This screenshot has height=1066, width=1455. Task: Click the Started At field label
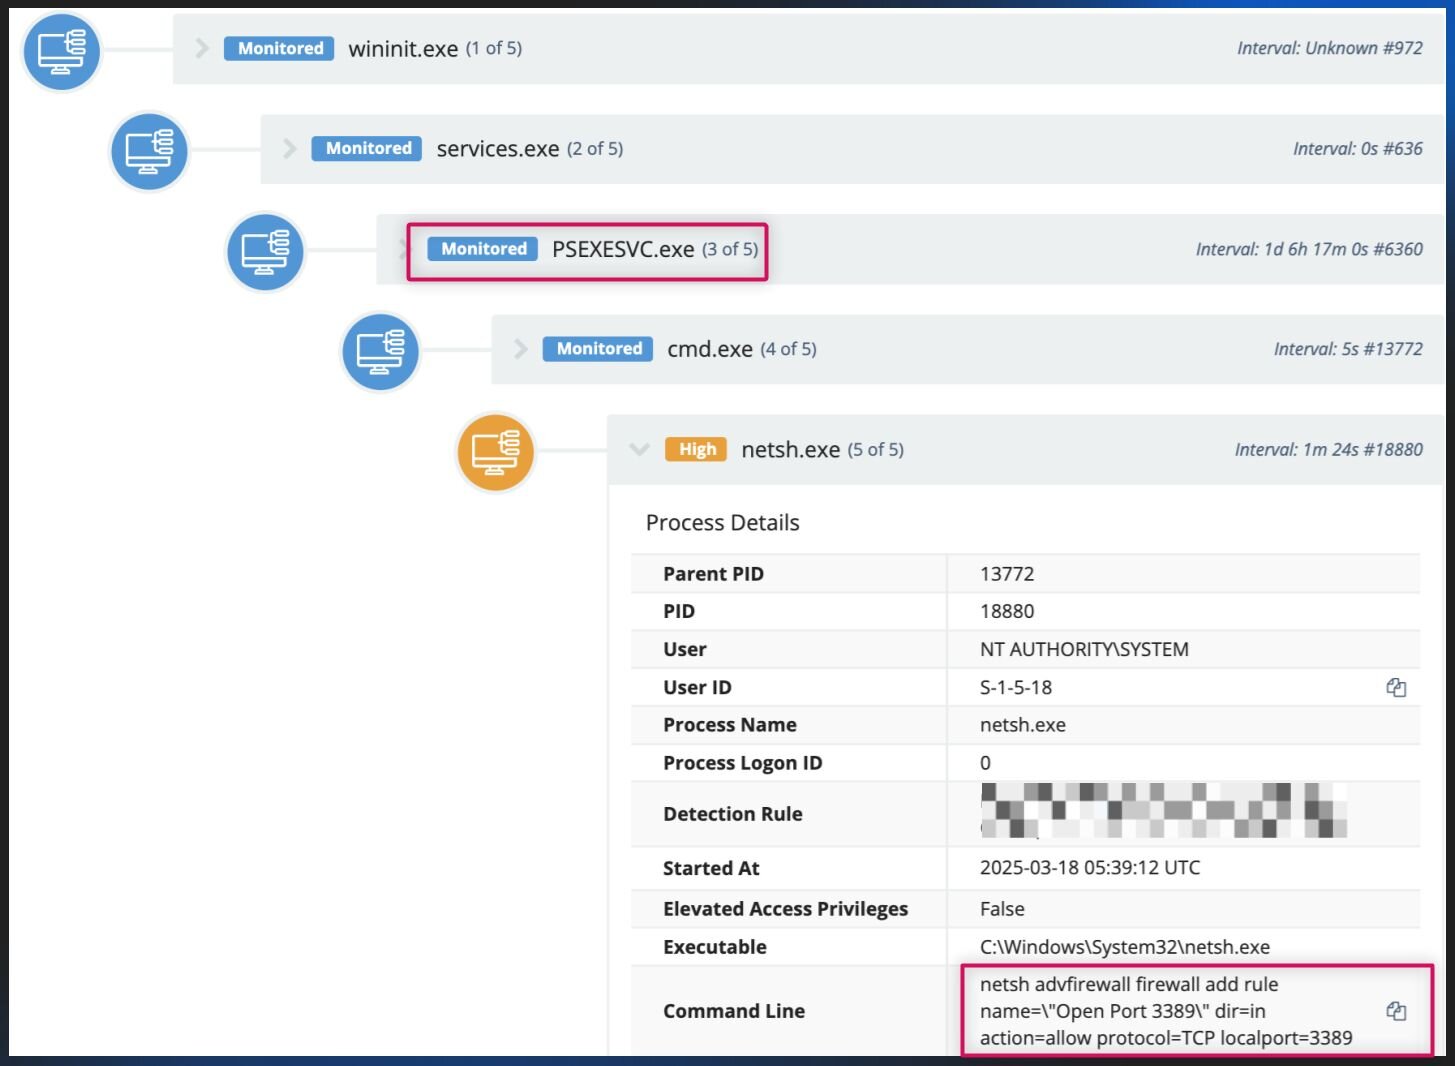[711, 868]
